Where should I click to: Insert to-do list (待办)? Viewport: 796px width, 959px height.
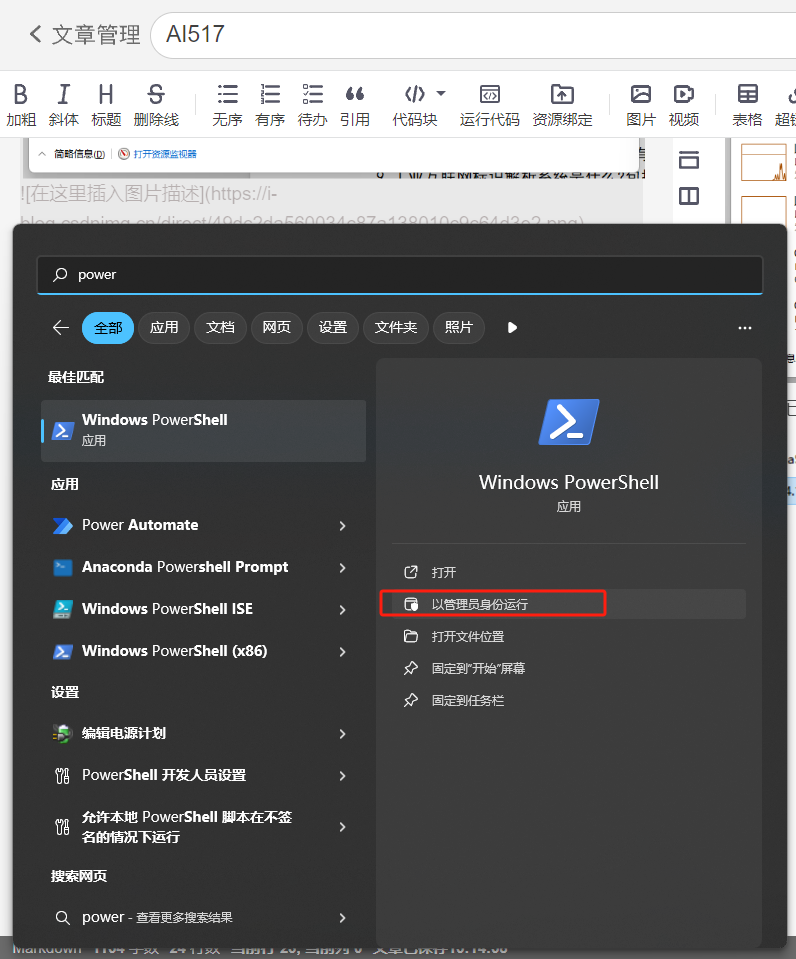point(312,105)
